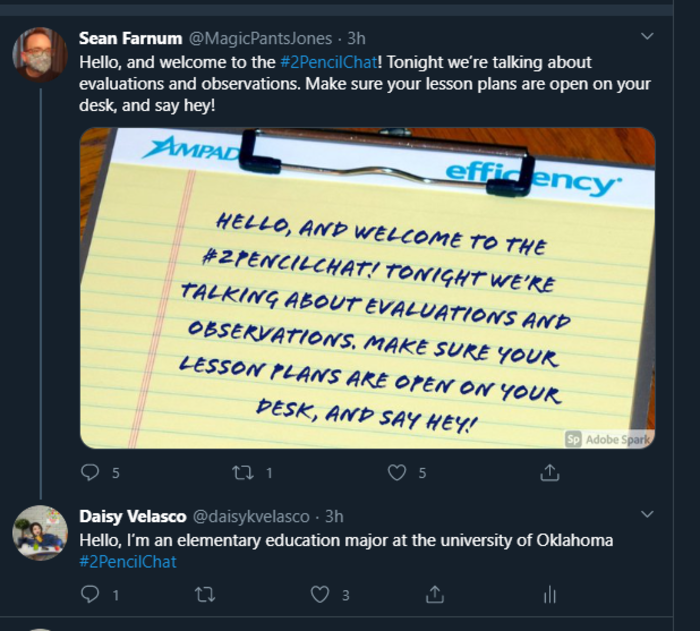The width and height of the screenshot is (700, 631).
Task: Open the more-options chevron on Sean's tweet
Action: 646,37
